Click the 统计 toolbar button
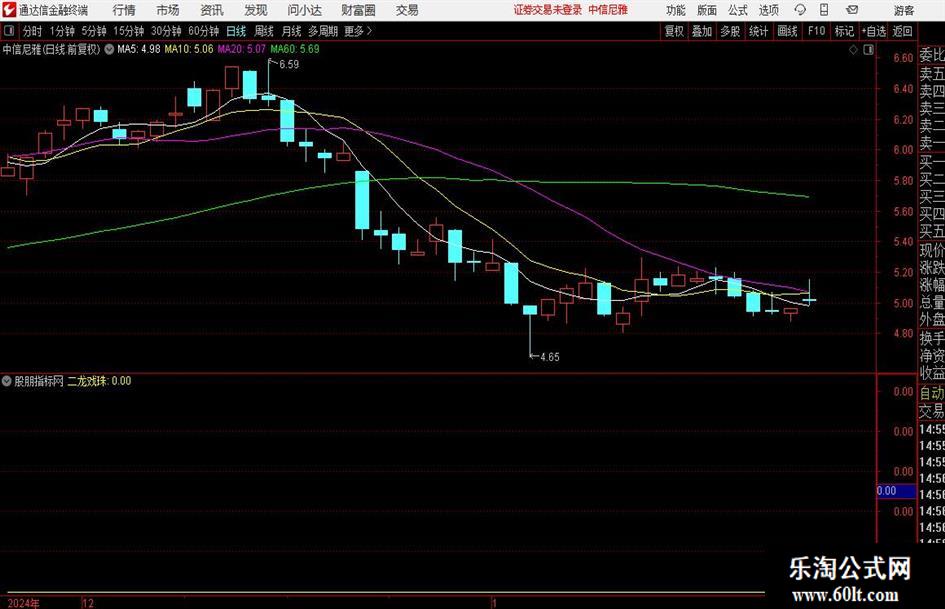 pos(758,31)
